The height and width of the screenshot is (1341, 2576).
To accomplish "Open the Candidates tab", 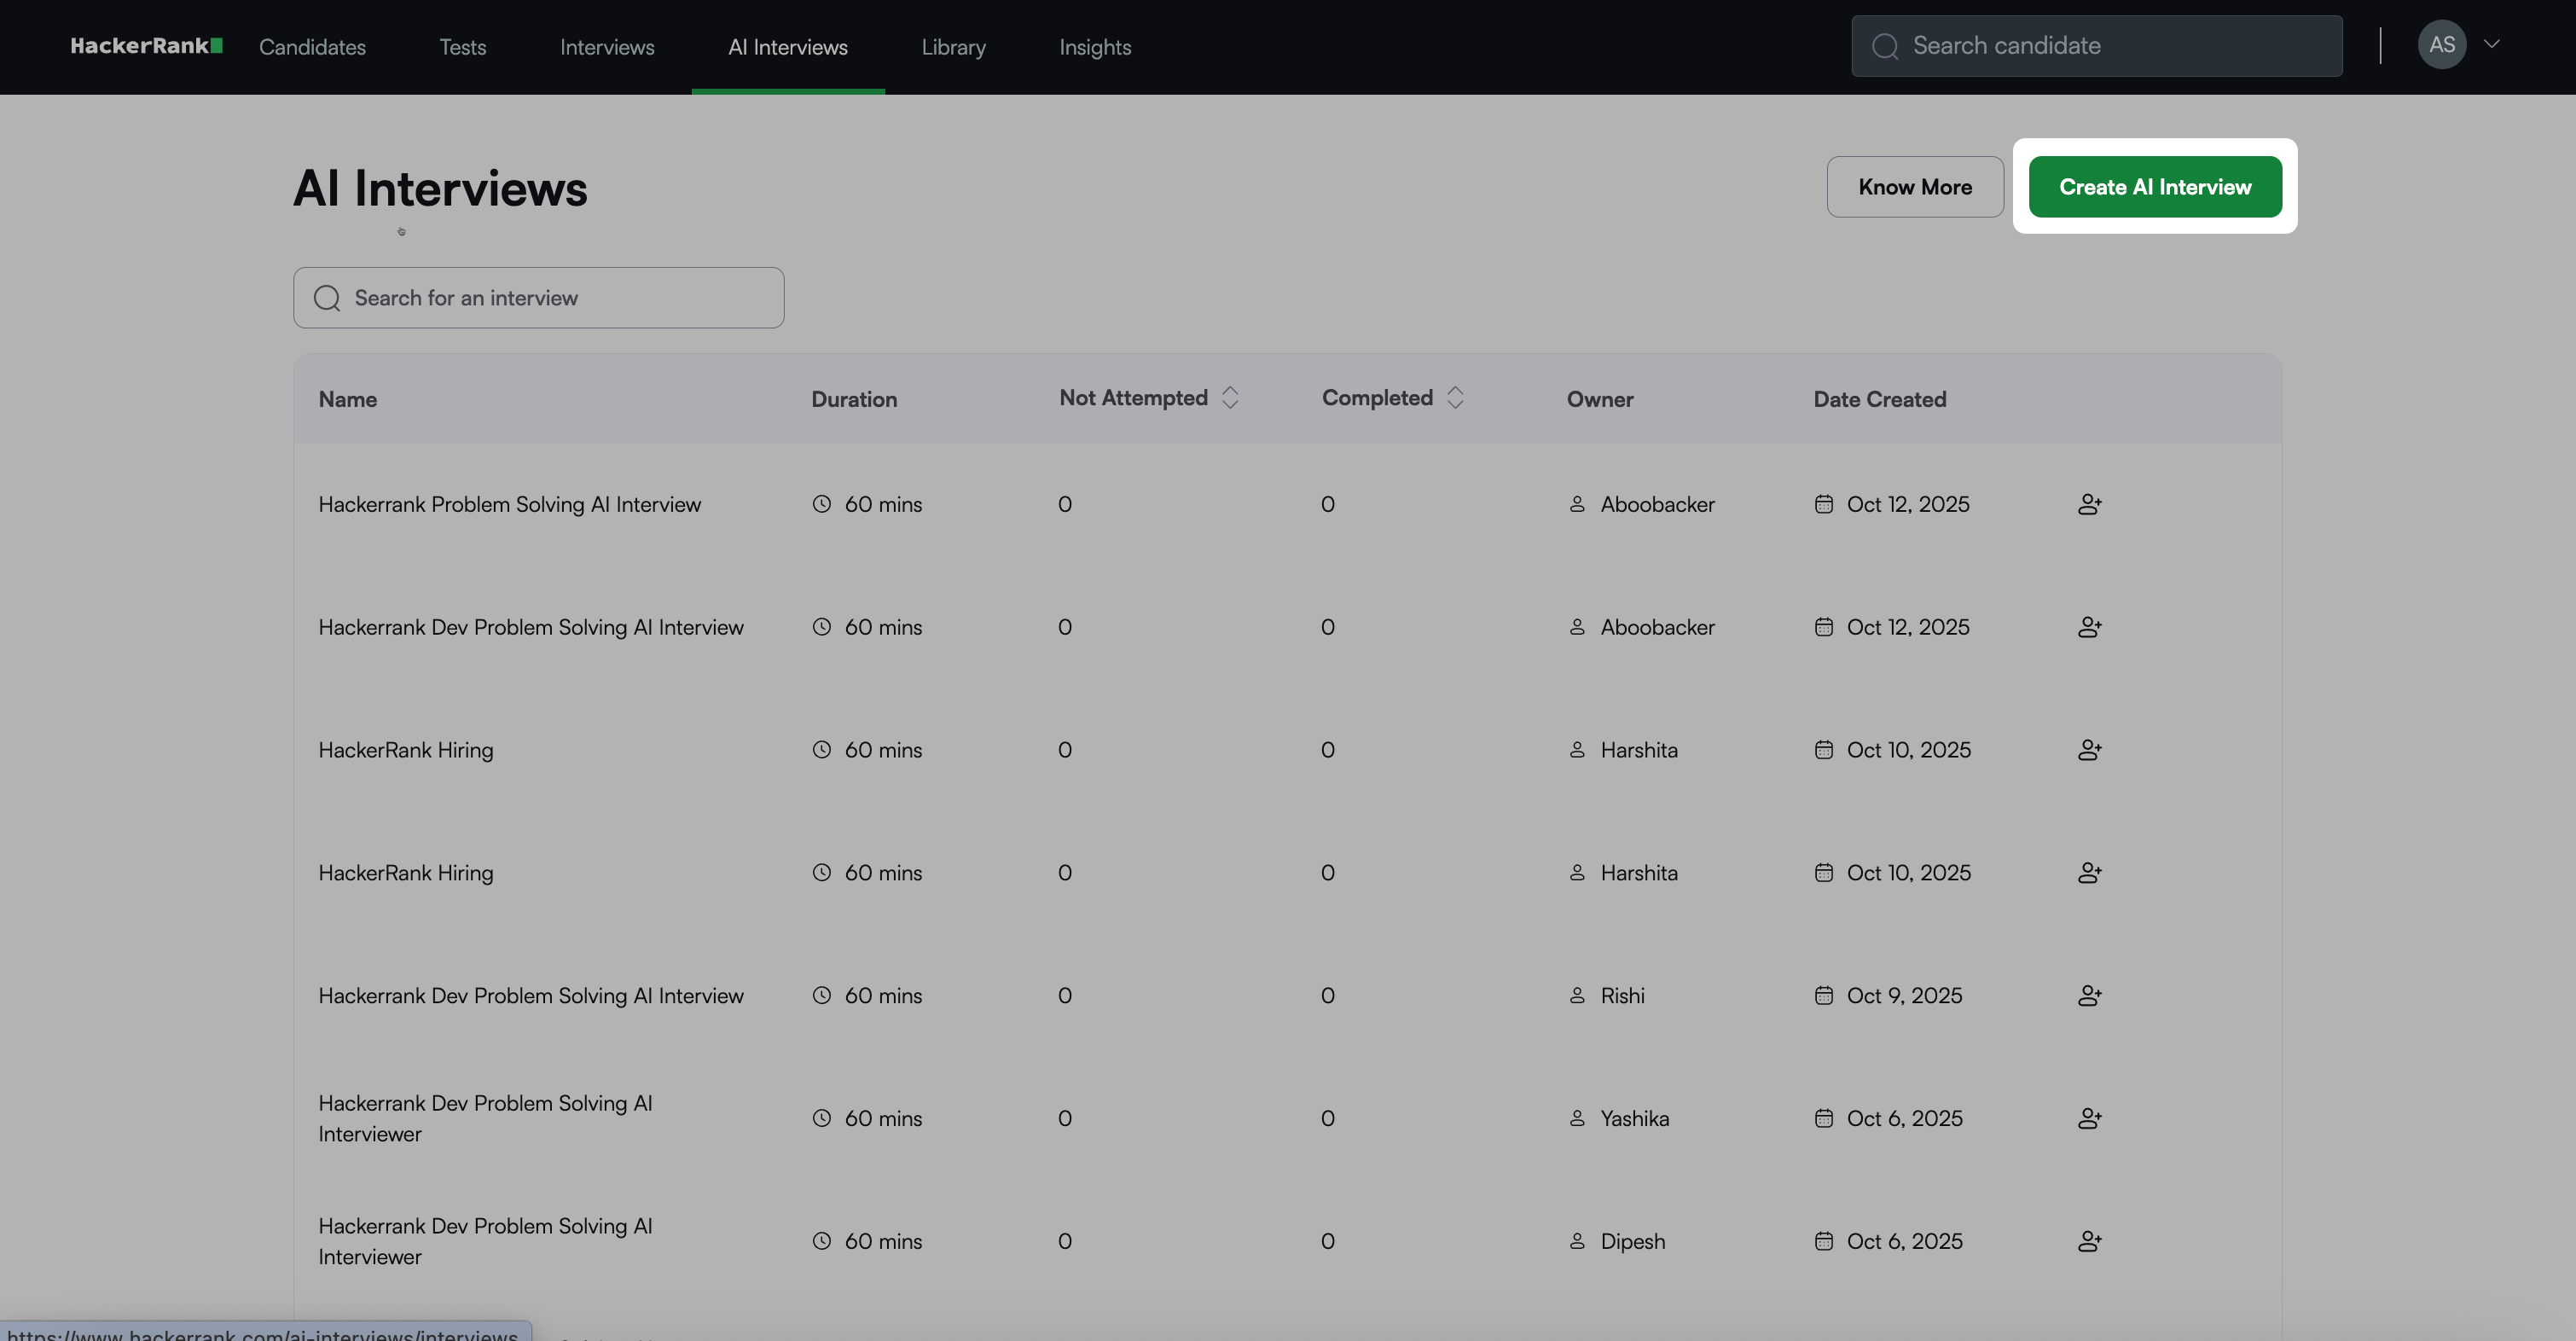I will (312, 47).
